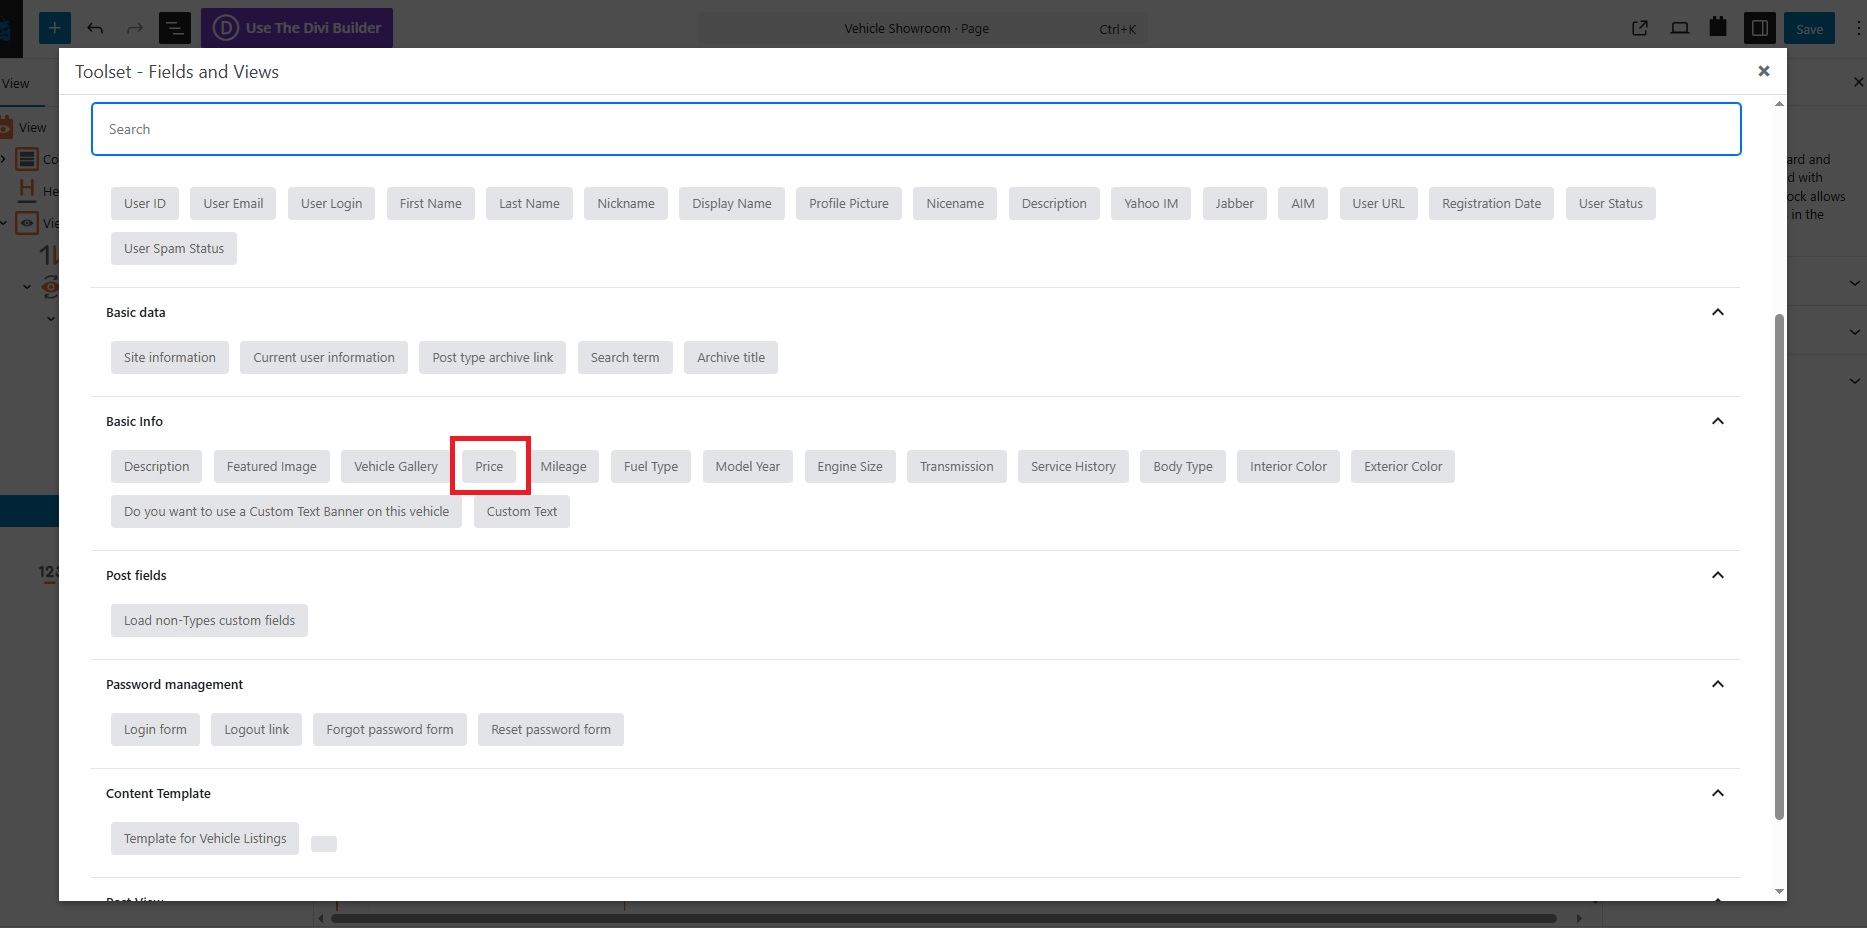Choose the Fuel Type field
This screenshot has width=1867, height=928.
tap(651, 466)
